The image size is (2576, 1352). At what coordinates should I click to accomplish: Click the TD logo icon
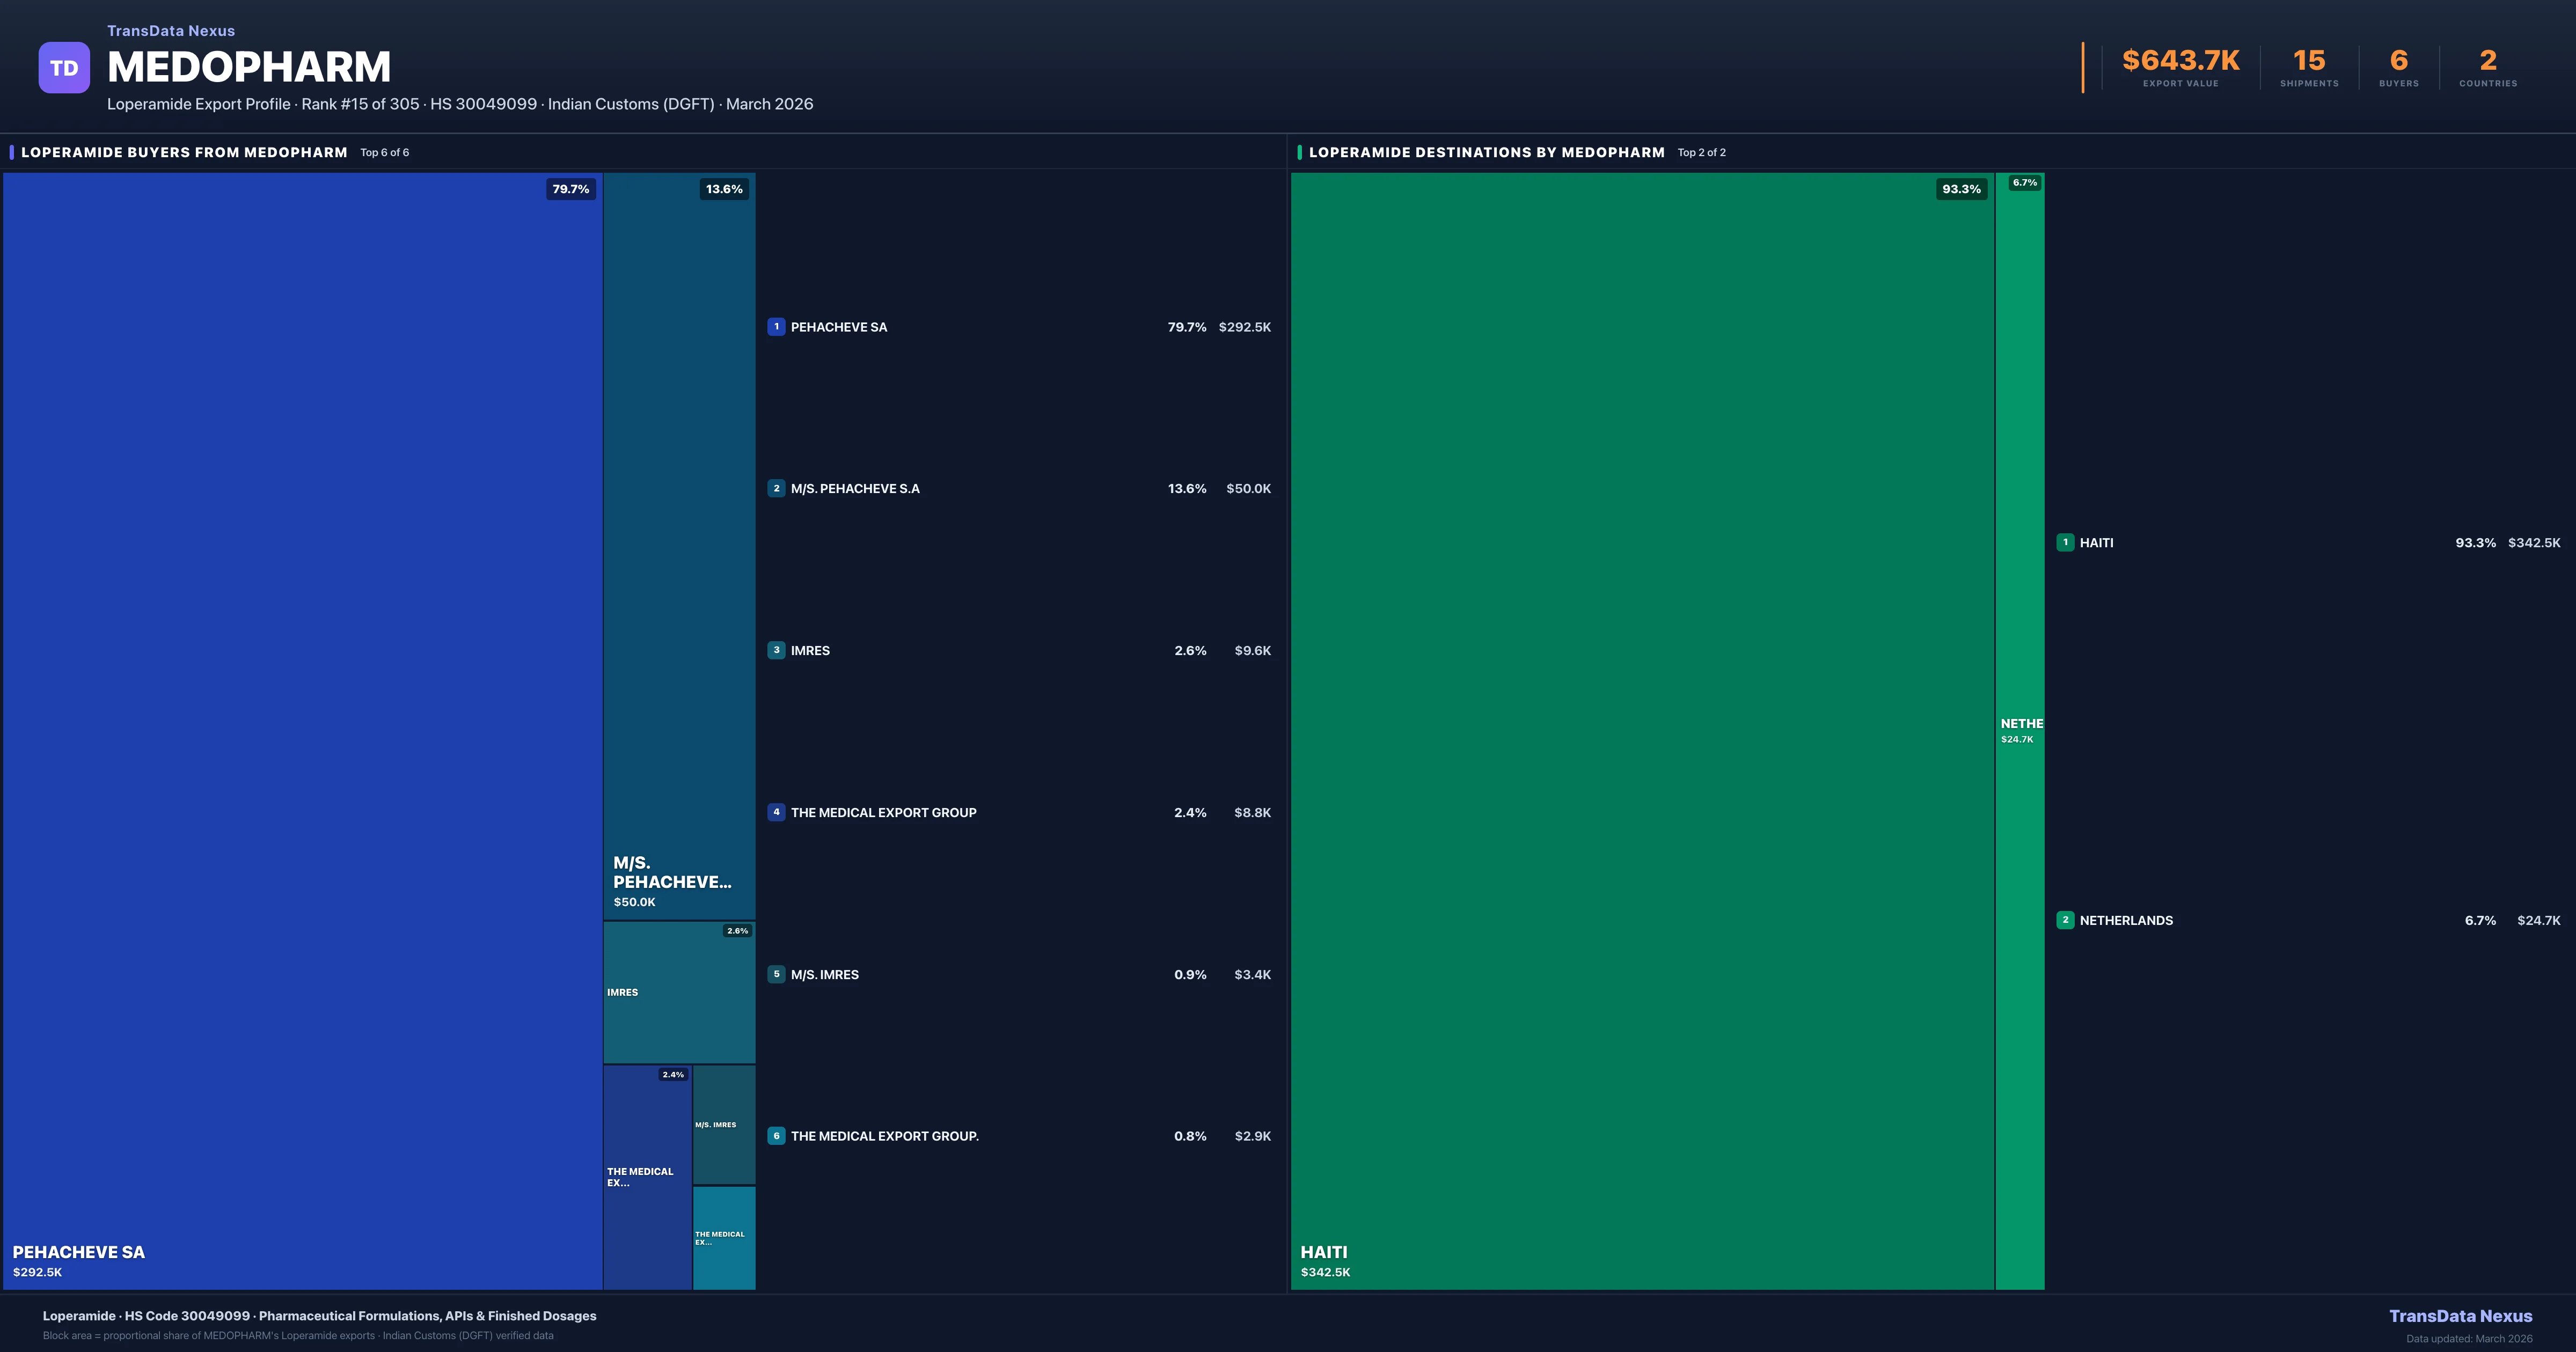click(64, 67)
